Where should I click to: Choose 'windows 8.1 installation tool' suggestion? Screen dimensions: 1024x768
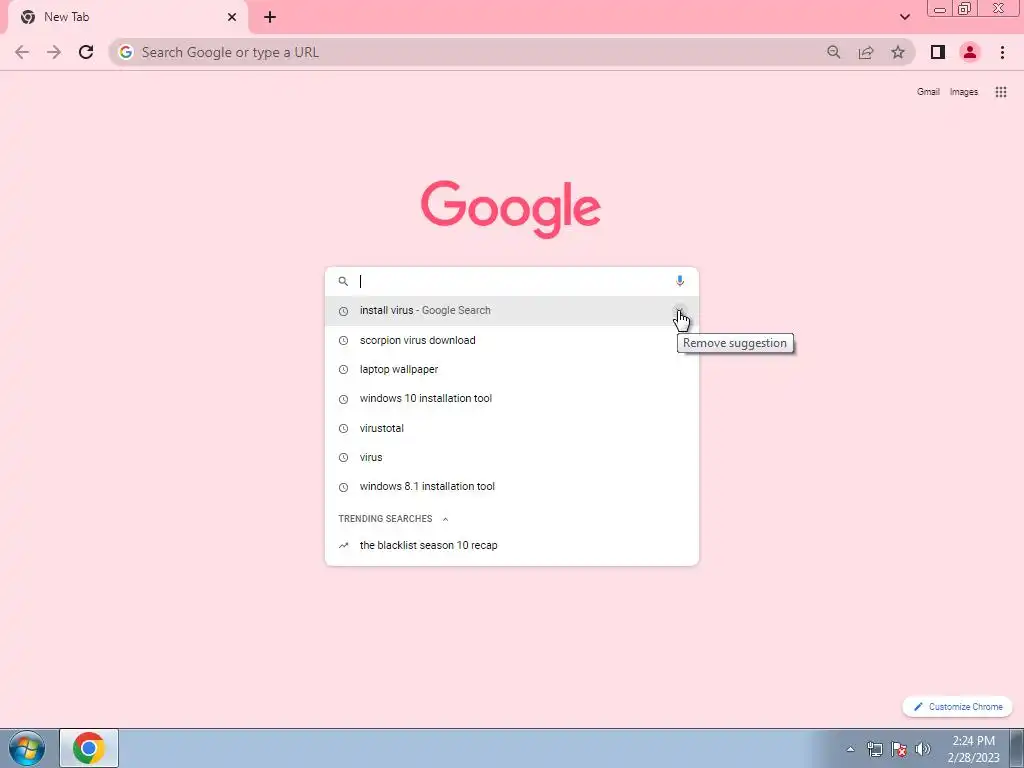511,487
